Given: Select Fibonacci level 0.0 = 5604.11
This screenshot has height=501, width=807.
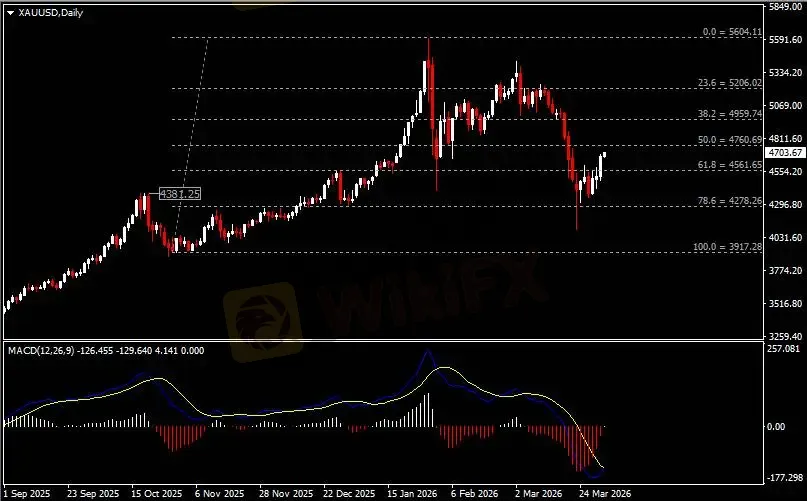Looking at the screenshot, I should pyautogui.click(x=732, y=32).
